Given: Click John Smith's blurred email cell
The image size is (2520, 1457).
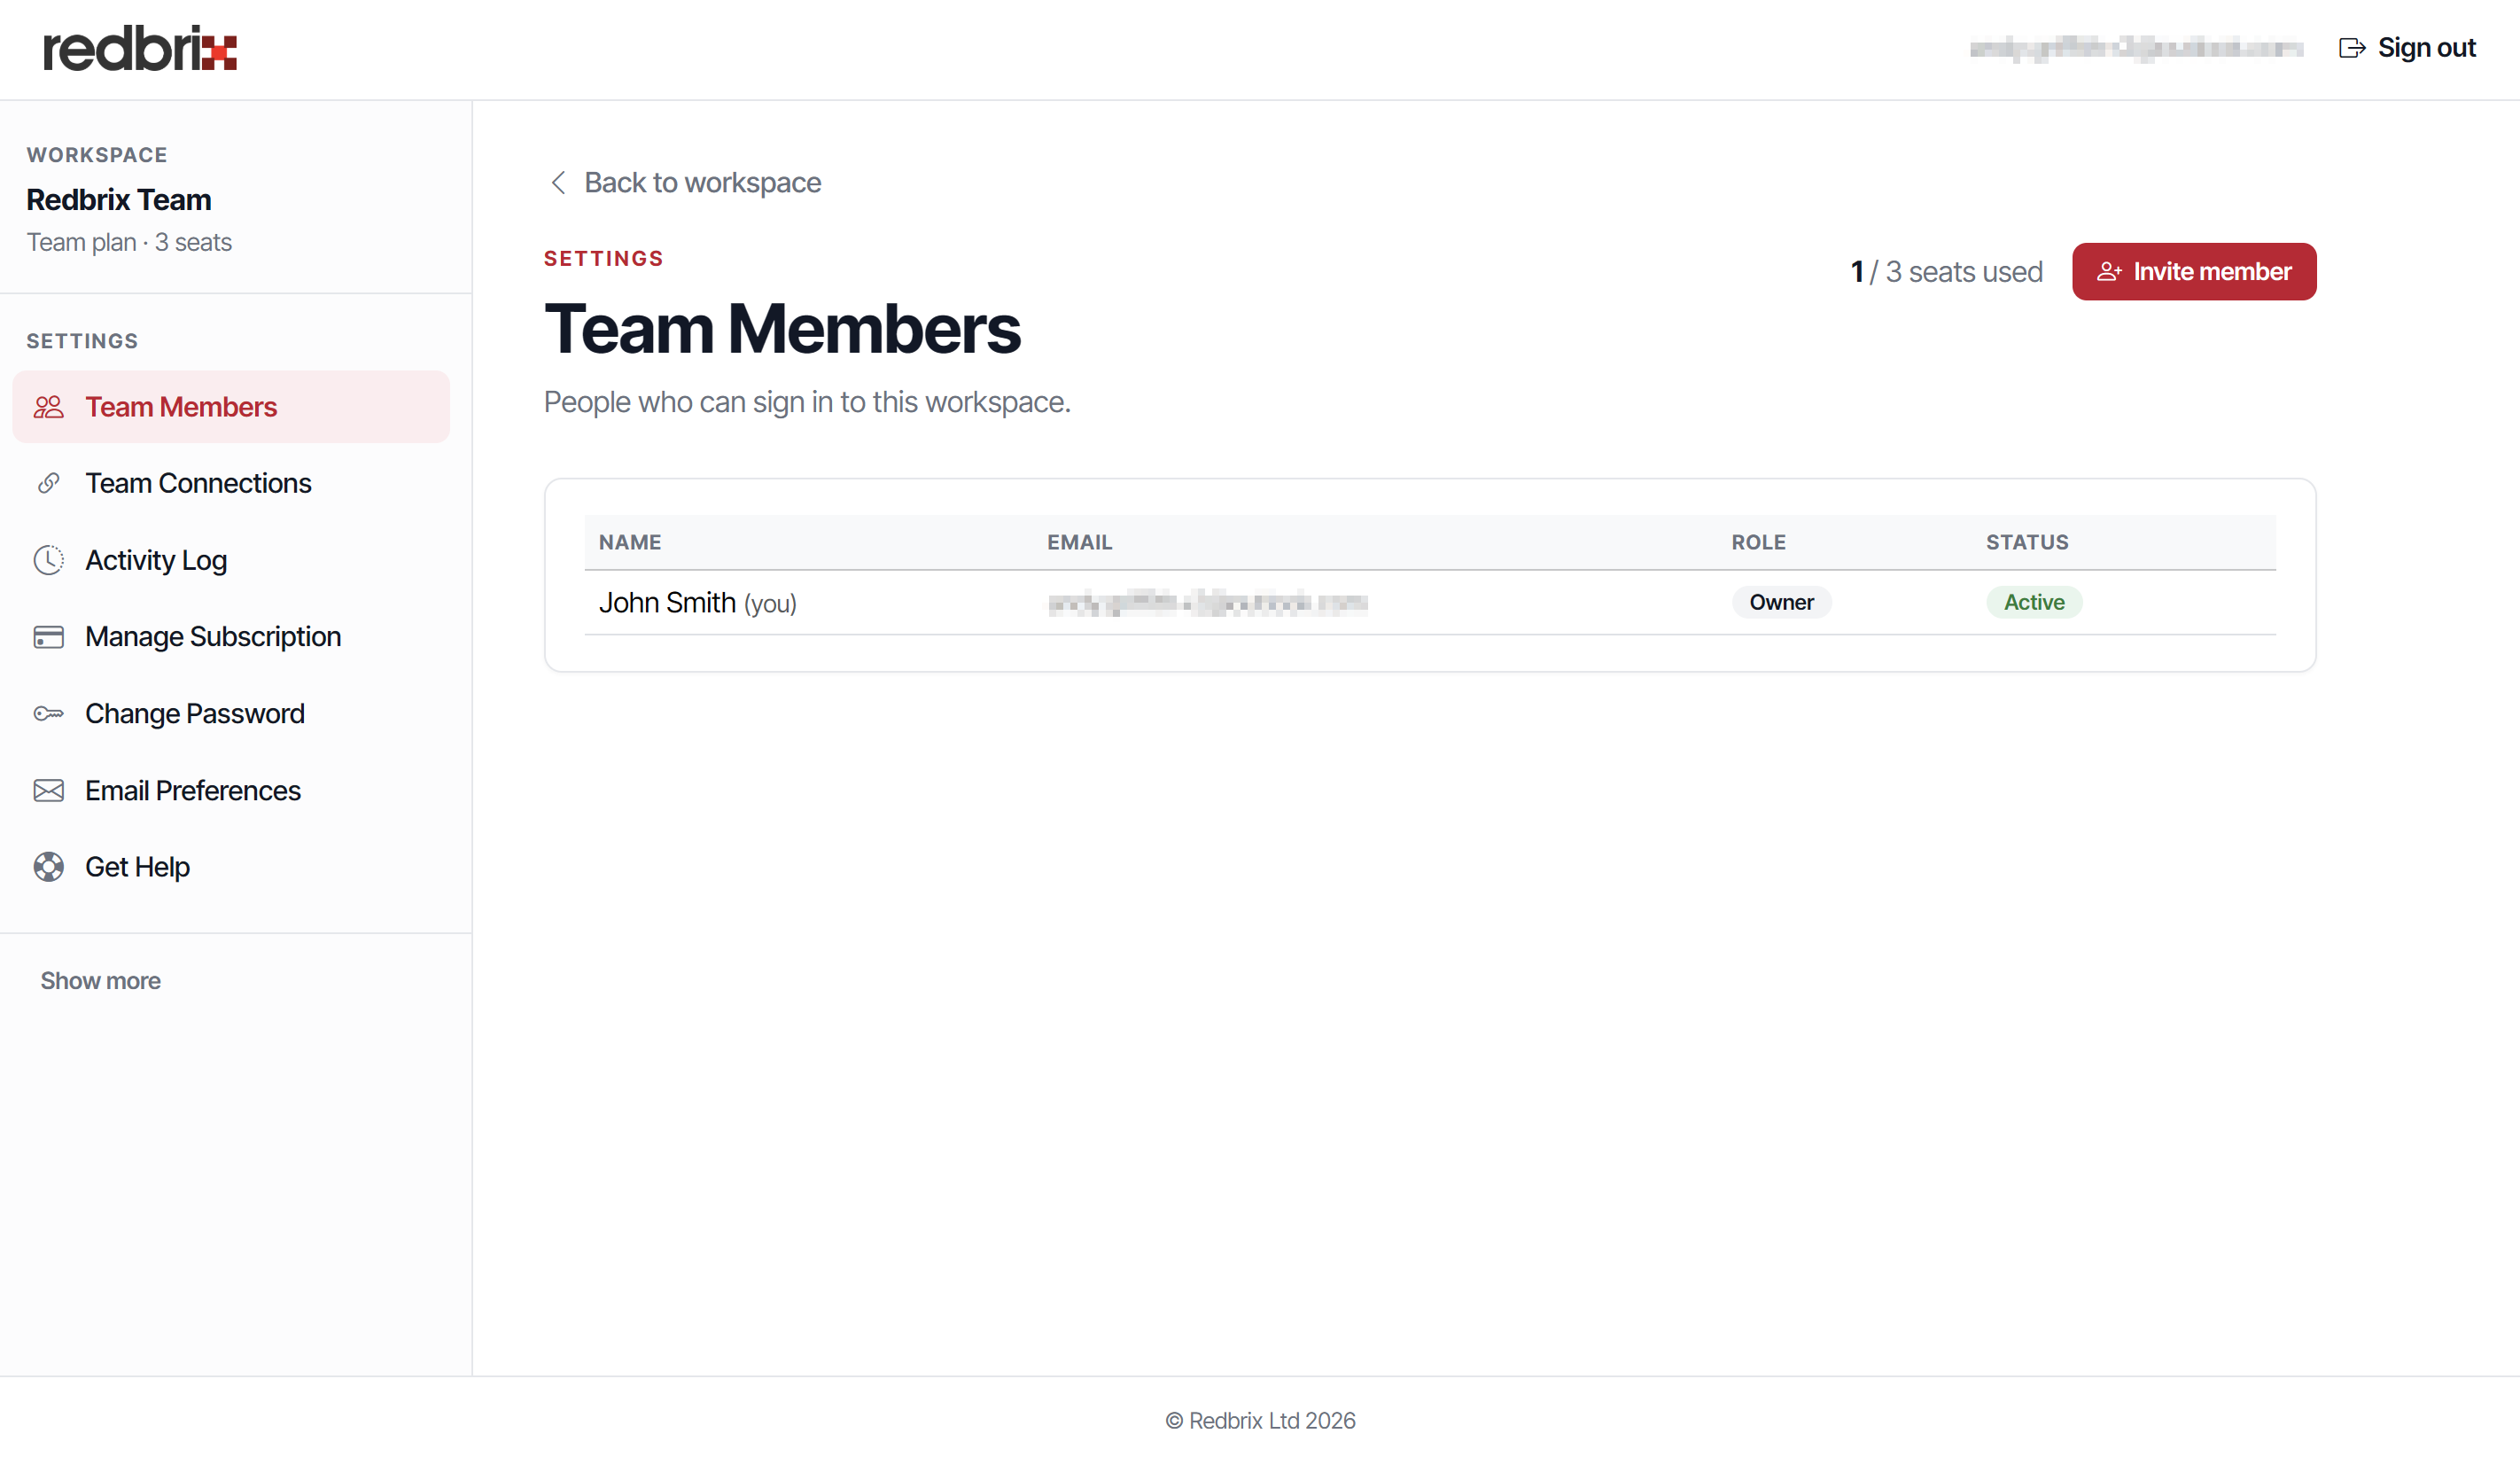Looking at the screenshot, I should (1207, 603).
